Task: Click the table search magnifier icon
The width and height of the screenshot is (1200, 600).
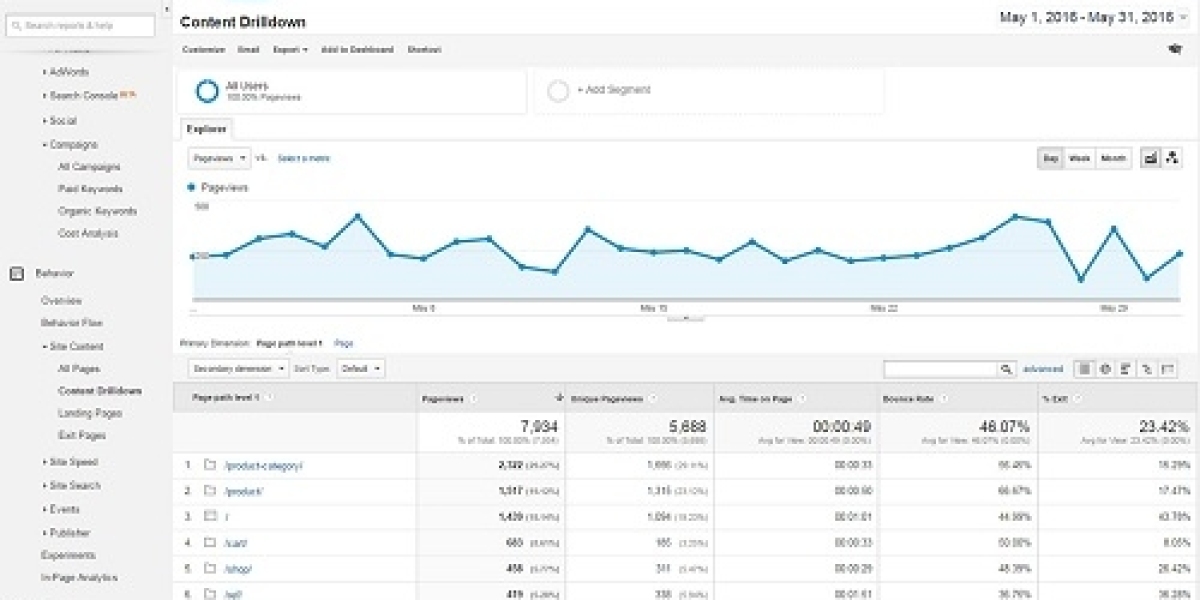Action: (1006, 369)
